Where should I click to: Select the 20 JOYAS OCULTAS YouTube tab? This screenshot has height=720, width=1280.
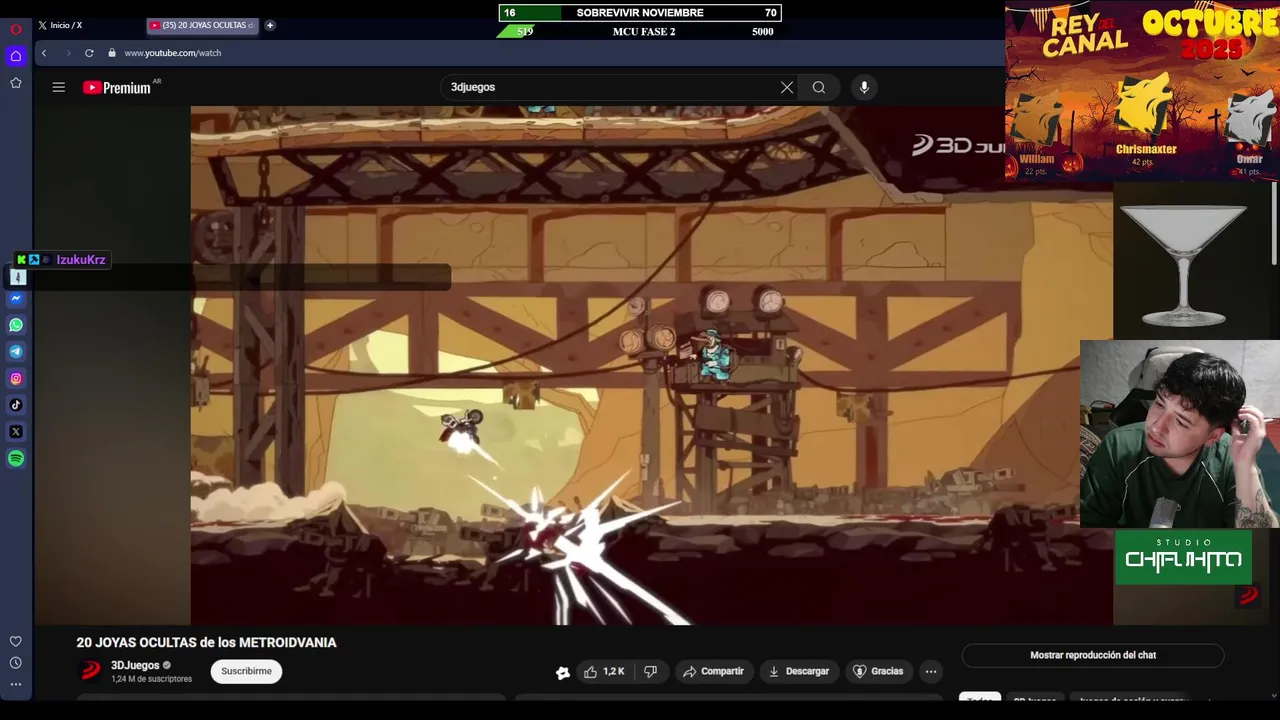[203, 25]
